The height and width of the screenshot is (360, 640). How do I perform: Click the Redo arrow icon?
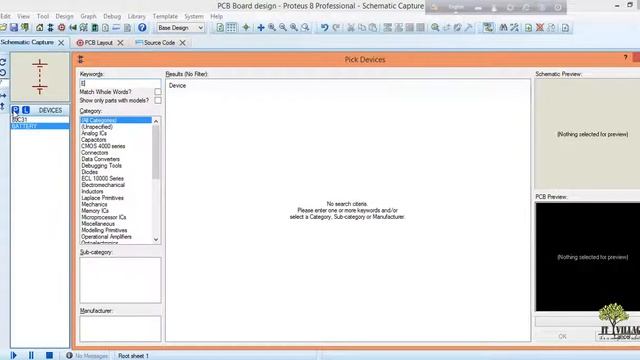pos(336,27)
